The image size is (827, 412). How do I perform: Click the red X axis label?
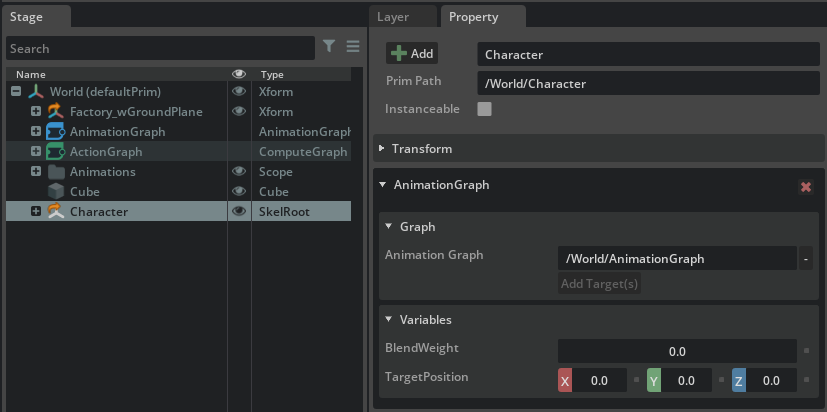coord(565,380)
